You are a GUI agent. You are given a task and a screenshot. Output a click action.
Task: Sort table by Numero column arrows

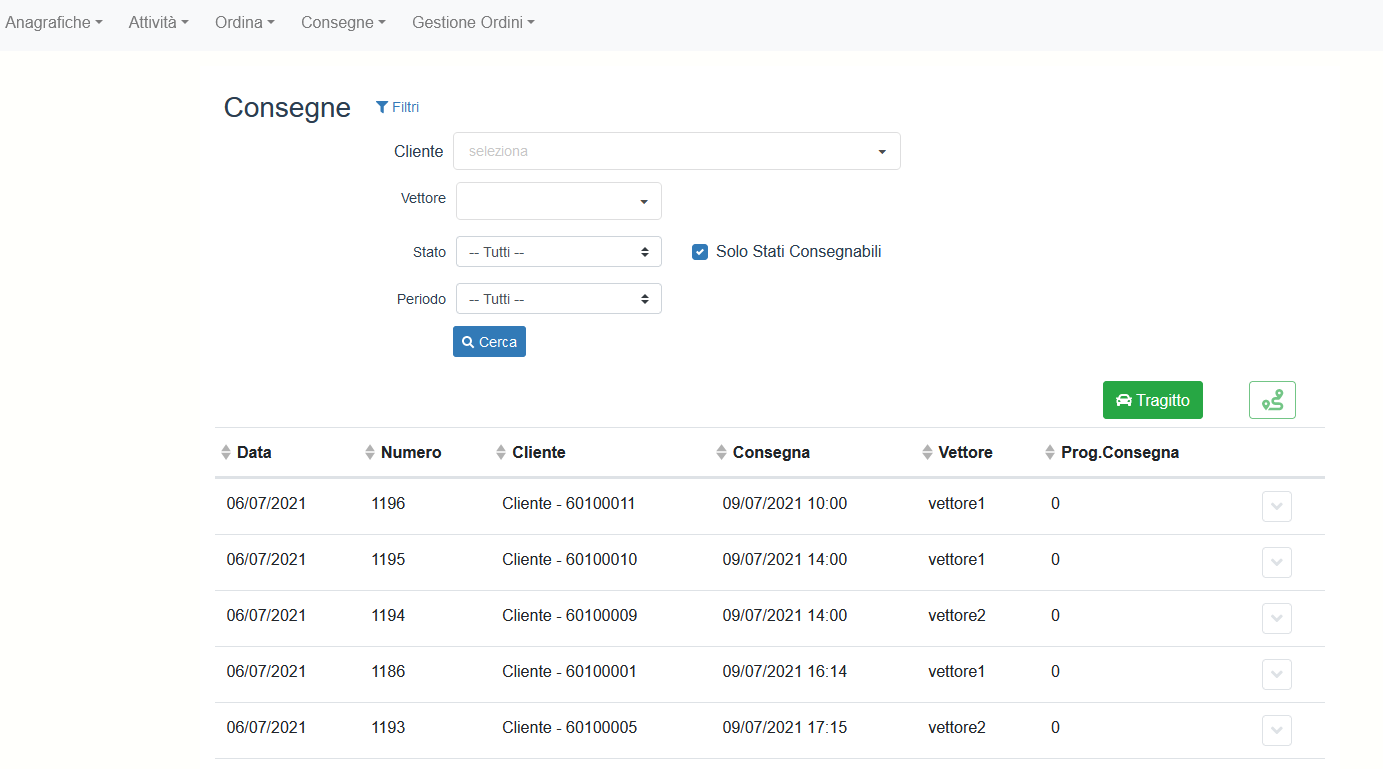point(370,453)
